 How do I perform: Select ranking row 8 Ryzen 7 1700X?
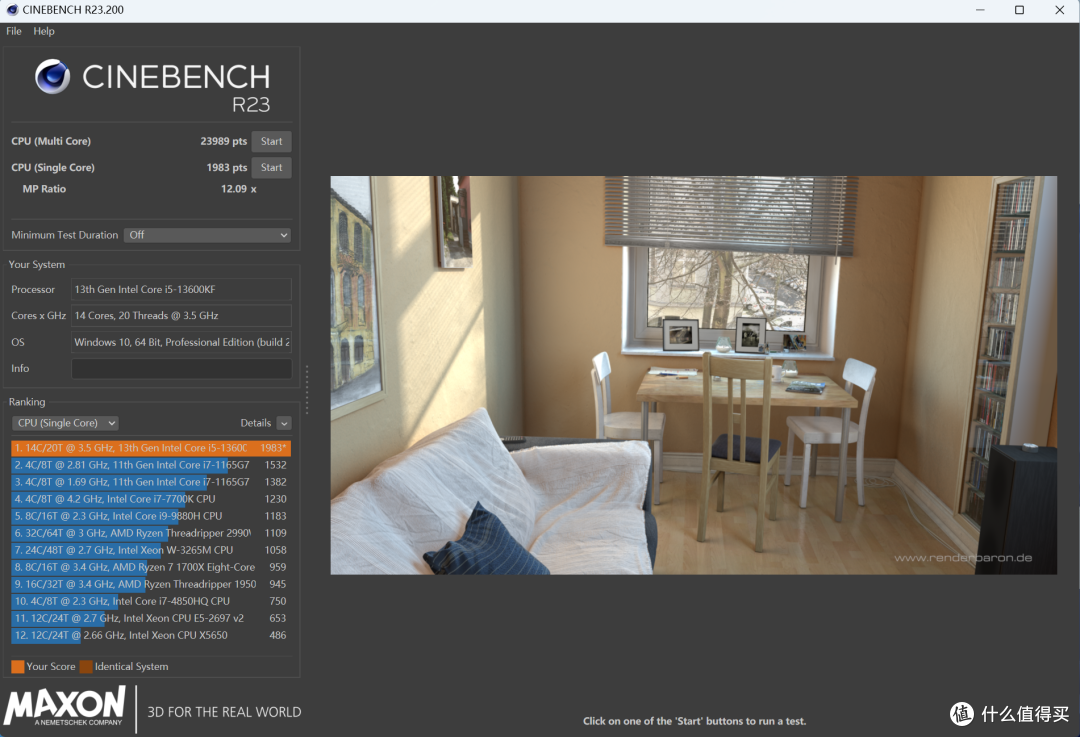pyautogui.click(x=151, y=567)
